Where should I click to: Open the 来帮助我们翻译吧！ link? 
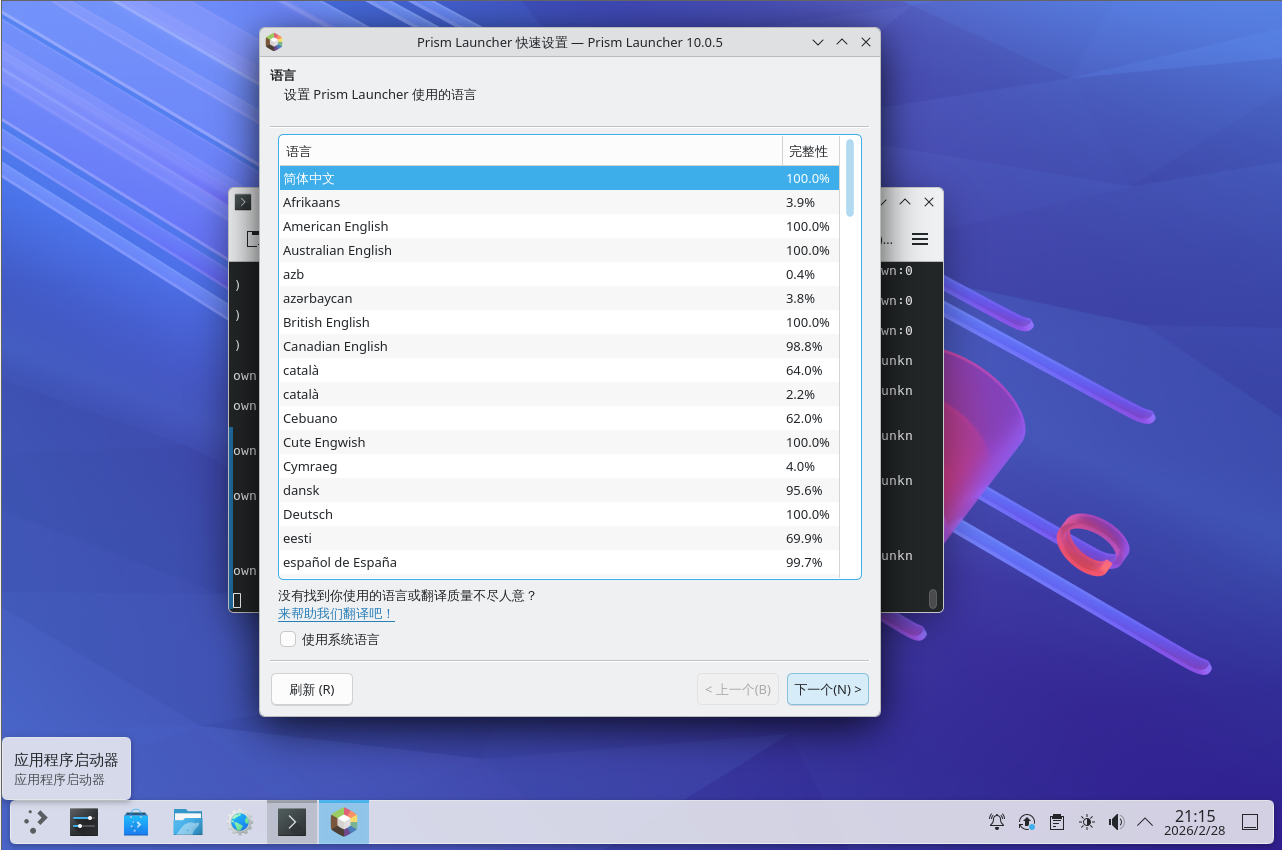(x=336, y=613)
